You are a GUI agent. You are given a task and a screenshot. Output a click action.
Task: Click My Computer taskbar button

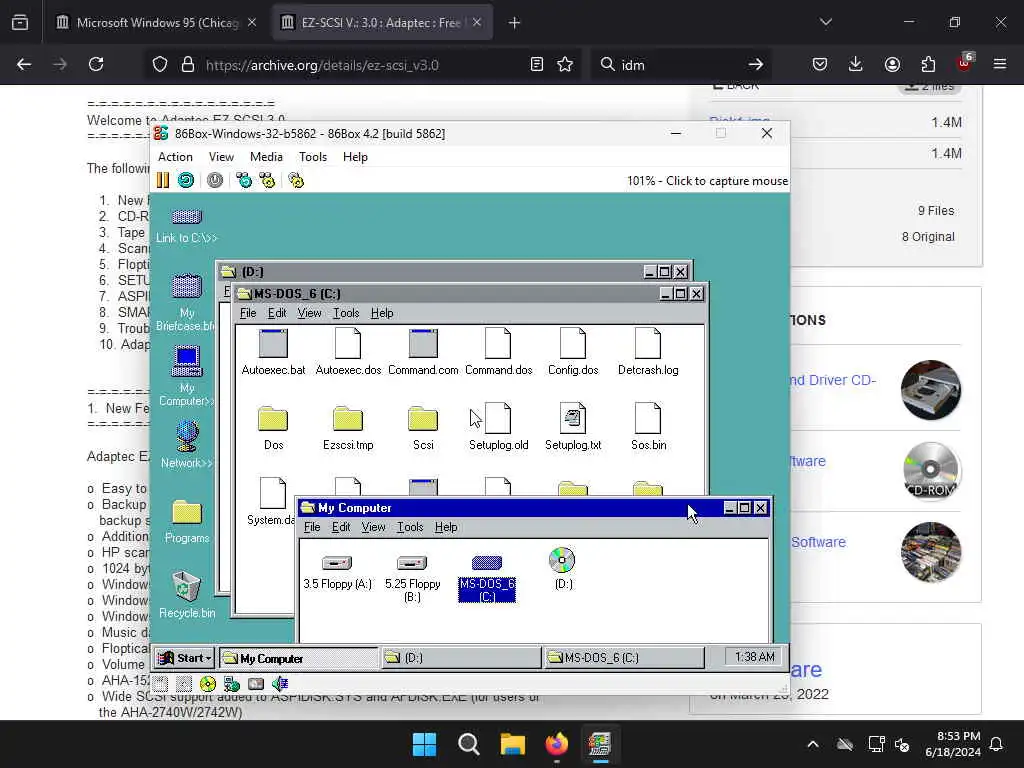[299, 658]
